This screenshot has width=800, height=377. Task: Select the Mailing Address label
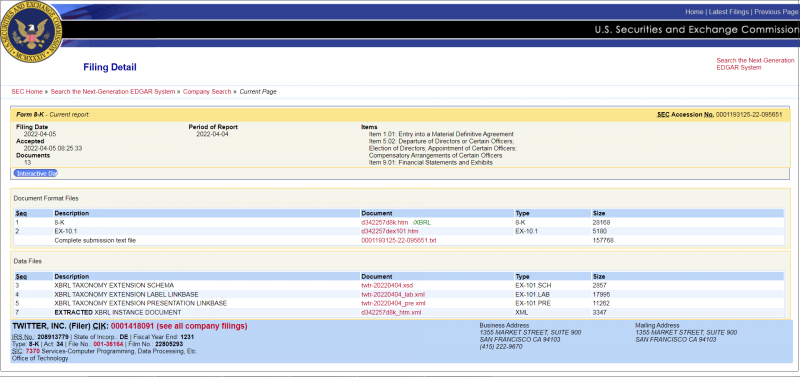pos(657,325)
